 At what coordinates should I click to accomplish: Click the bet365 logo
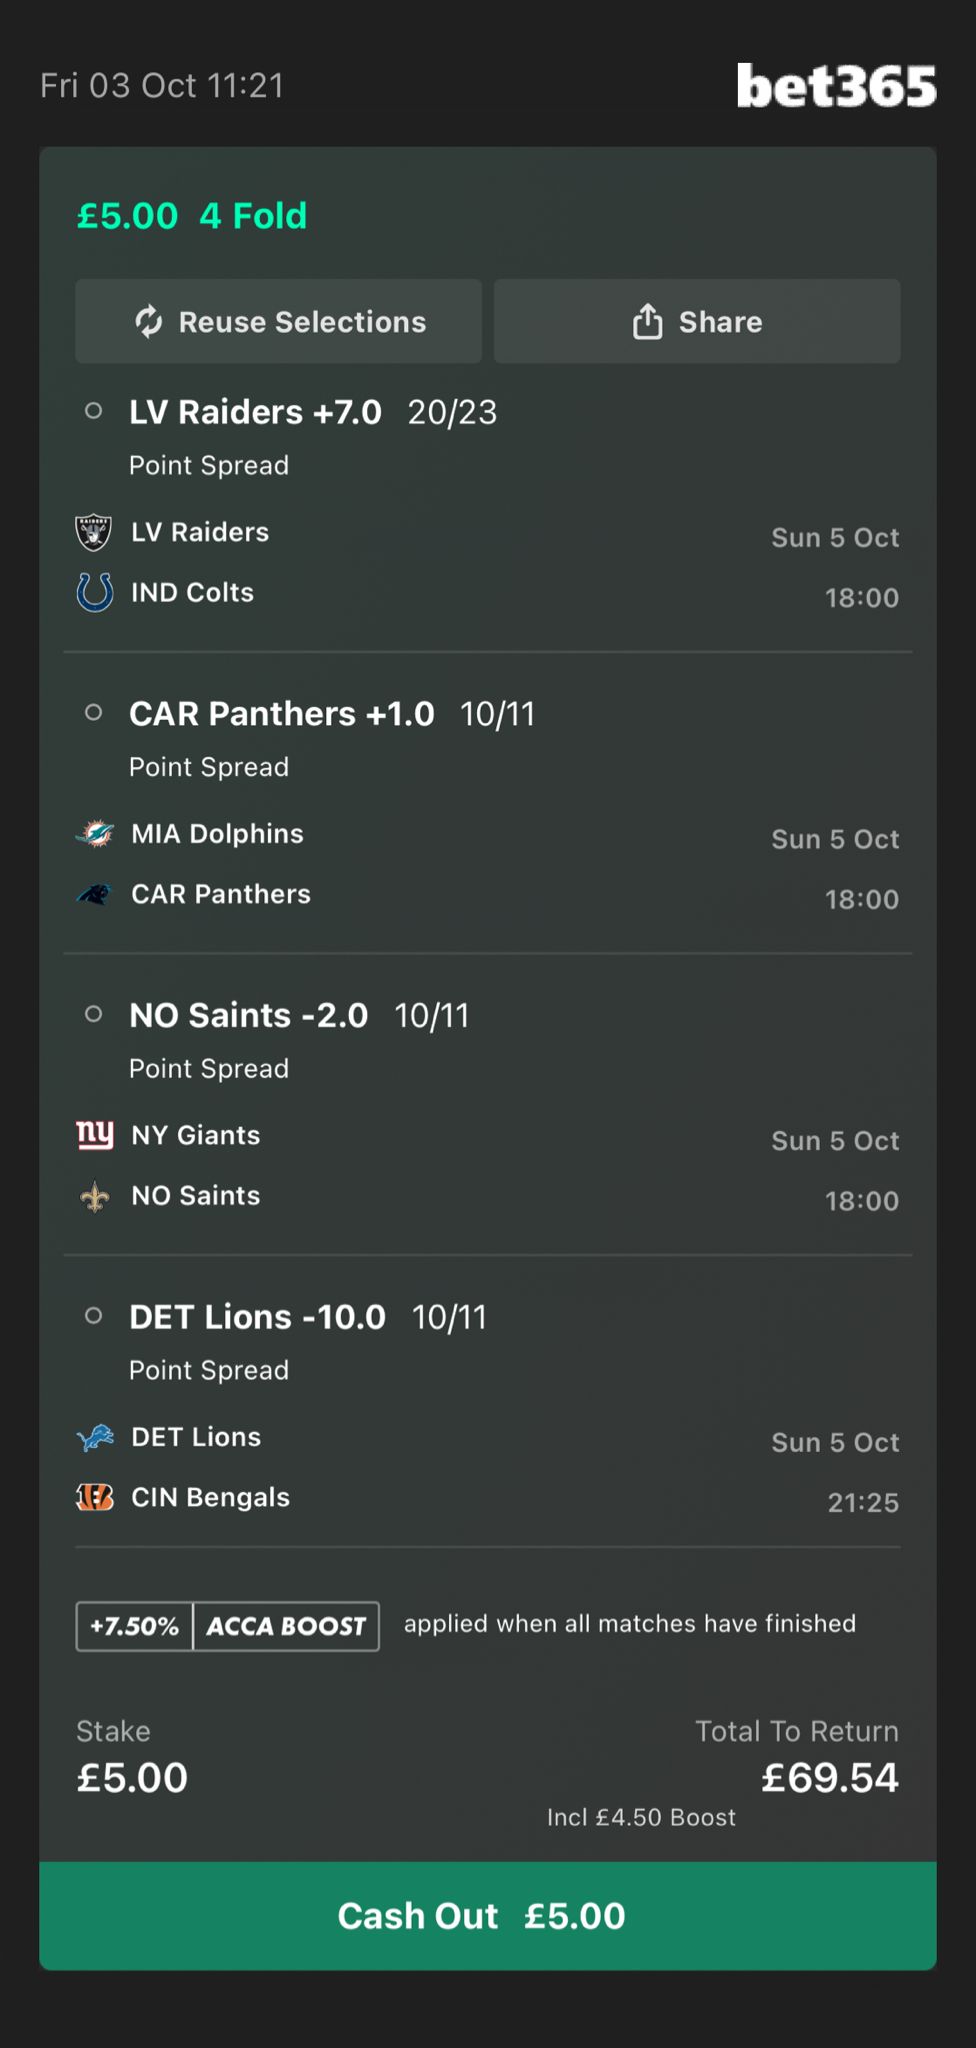(836, 86)
